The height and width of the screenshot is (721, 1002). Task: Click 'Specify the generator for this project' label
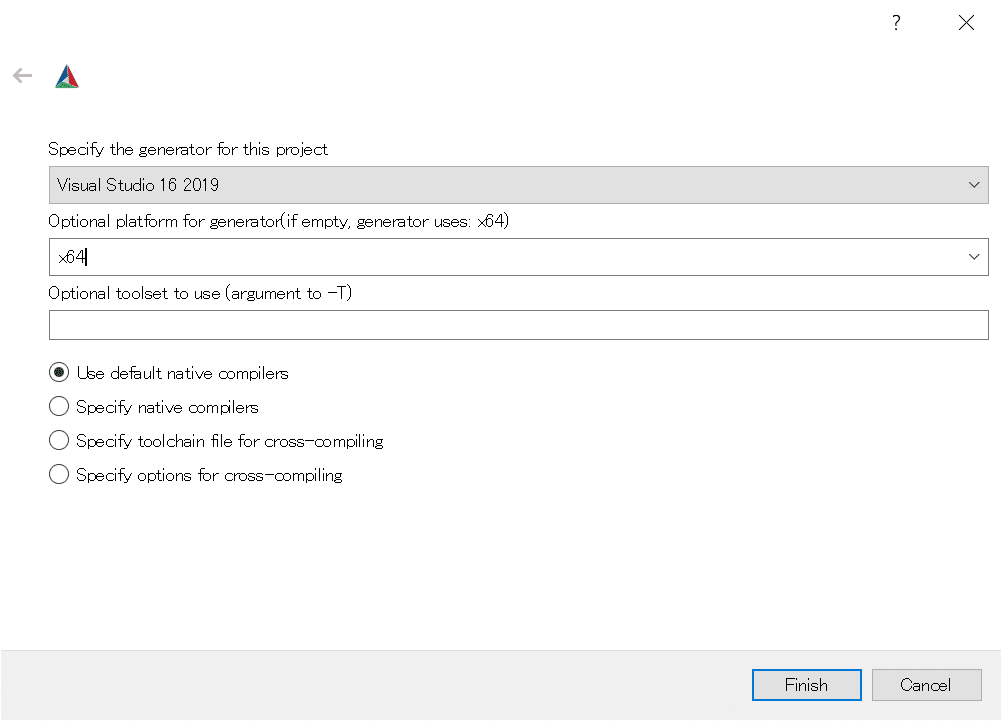point(188,150)
